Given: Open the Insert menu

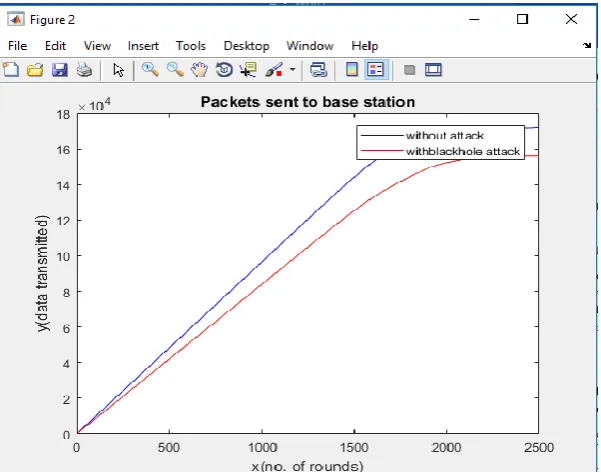Looking at the screenshot, I should pyautogui.click(x=143, y=46).
